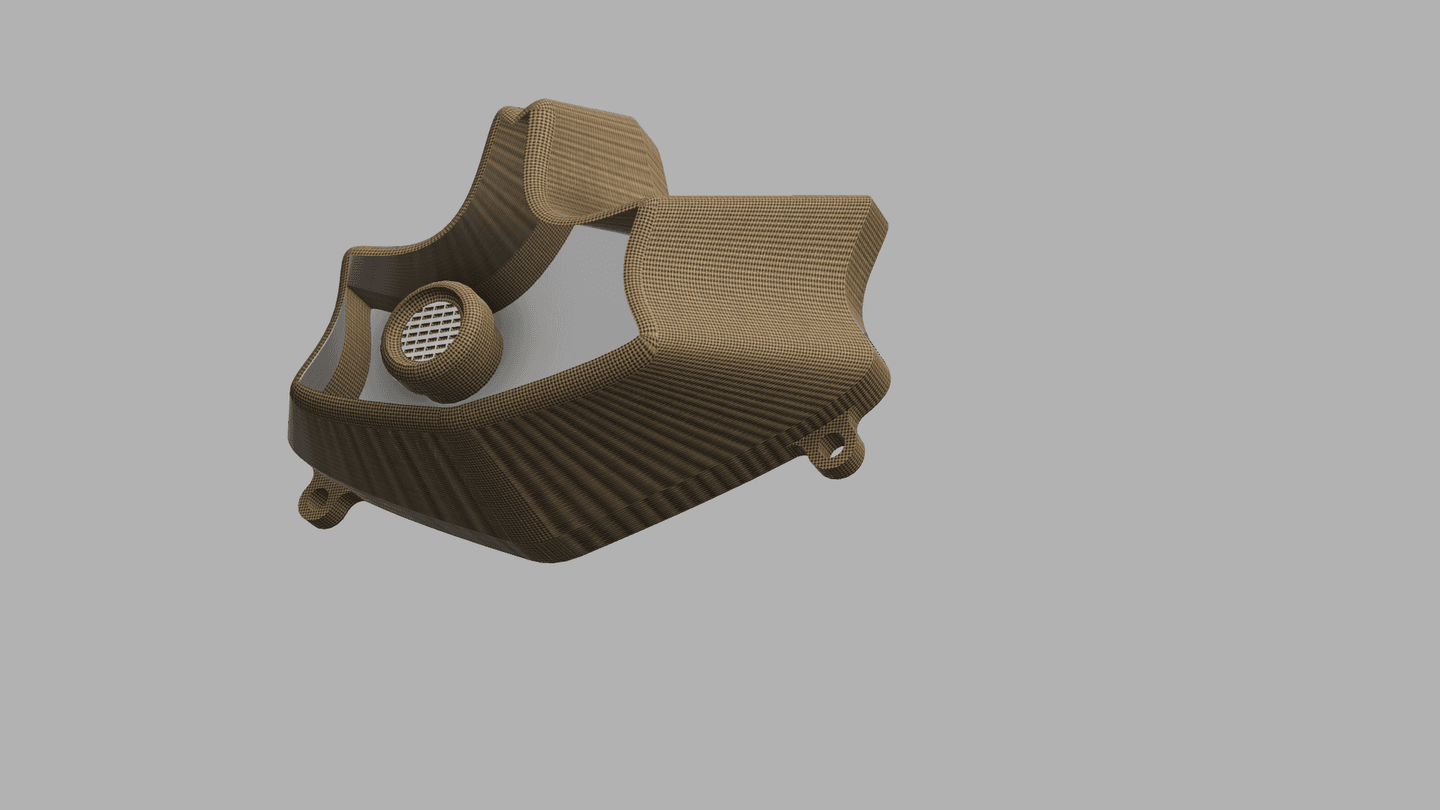Select the circular vent grille on the model
Screen dimensions: 1440x810
click(x=432, y=330)
